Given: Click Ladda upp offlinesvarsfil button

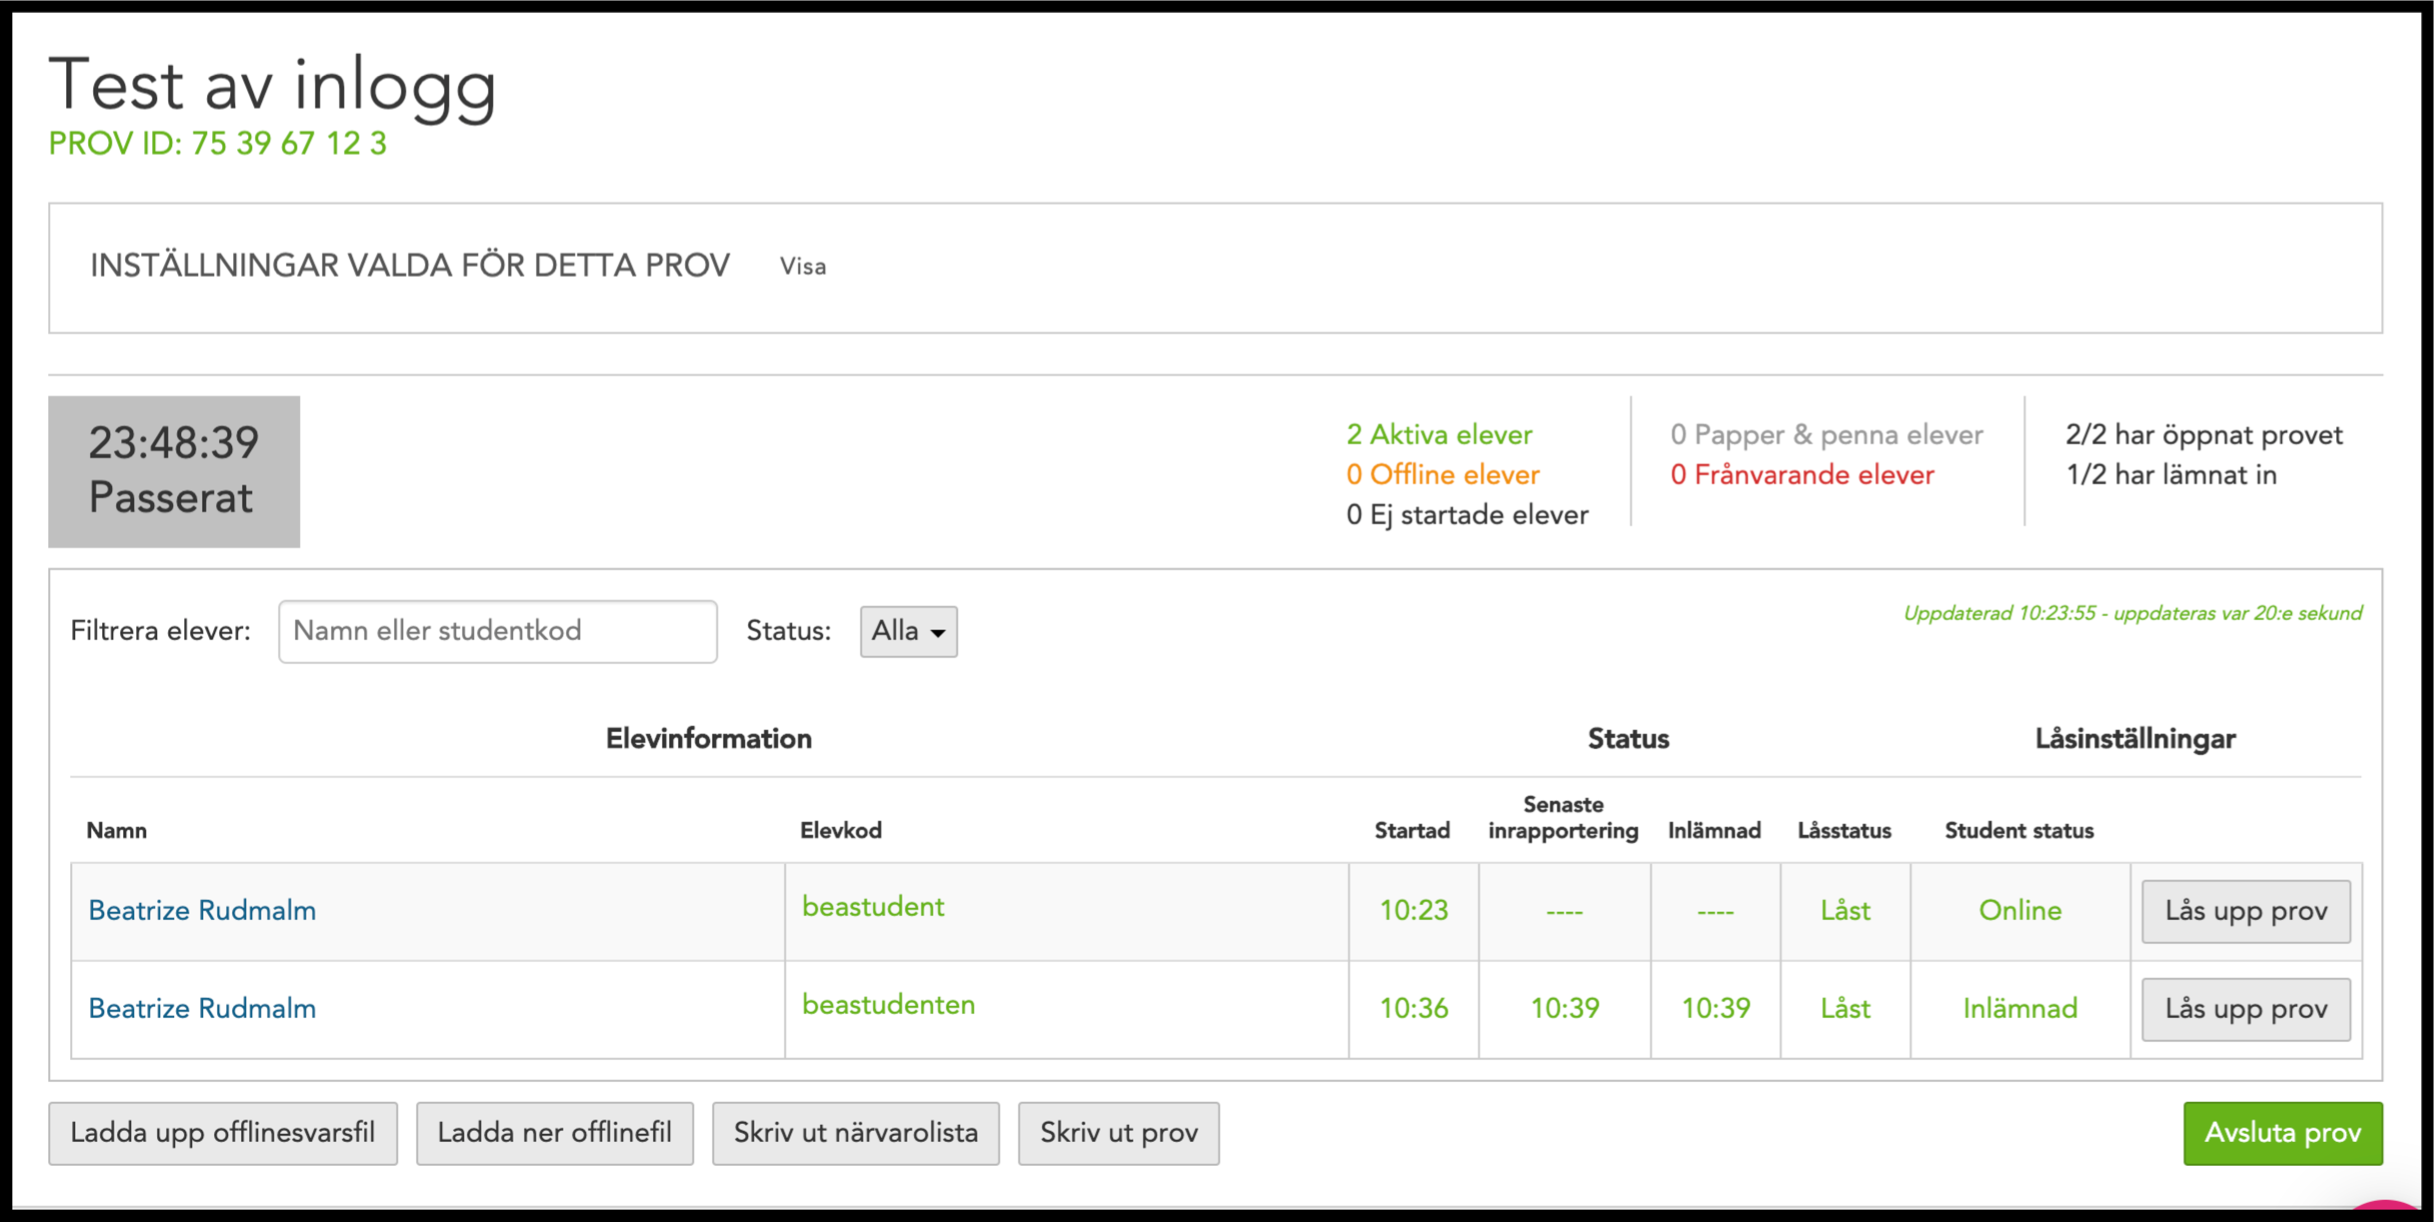Looking at the screenshot, I should [223, 1133].
